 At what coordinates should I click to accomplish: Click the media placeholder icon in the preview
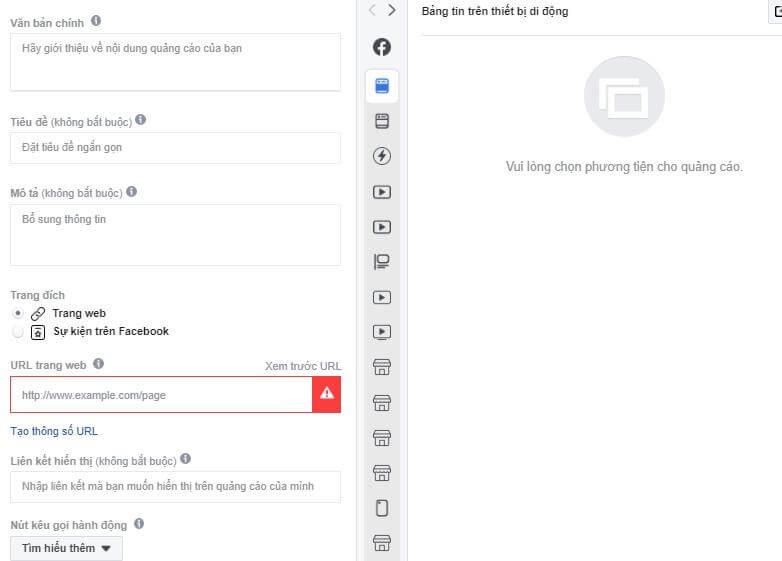[624, 96]
